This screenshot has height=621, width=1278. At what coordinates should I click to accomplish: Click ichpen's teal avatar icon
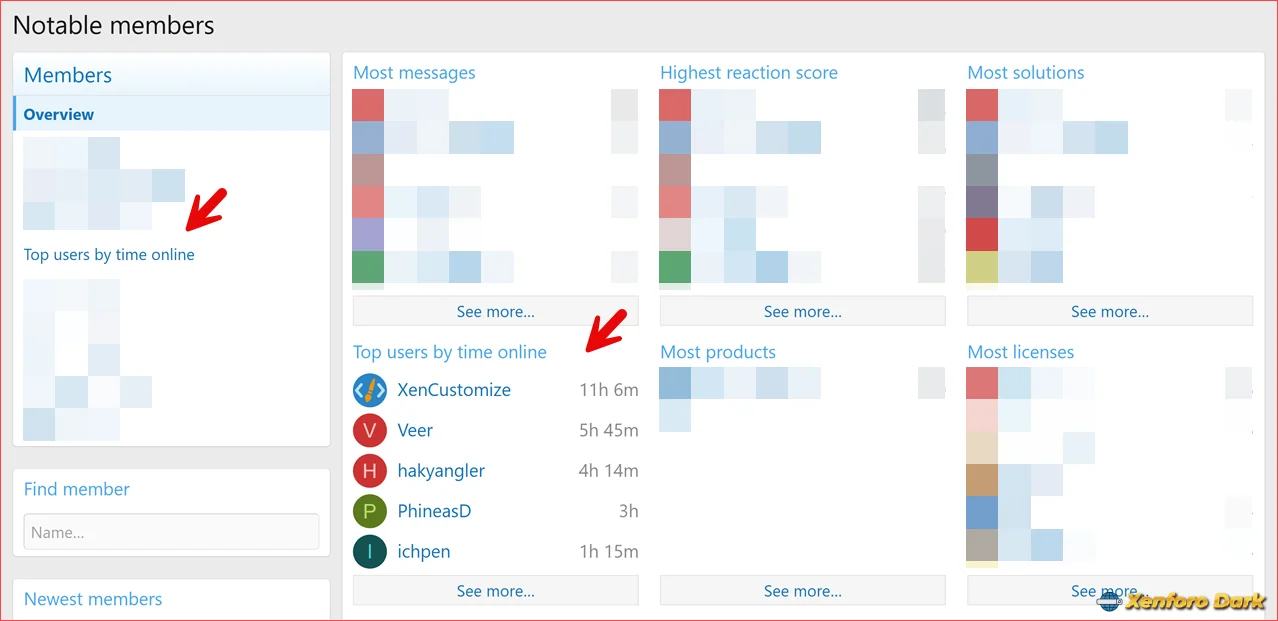pos(370,551)
